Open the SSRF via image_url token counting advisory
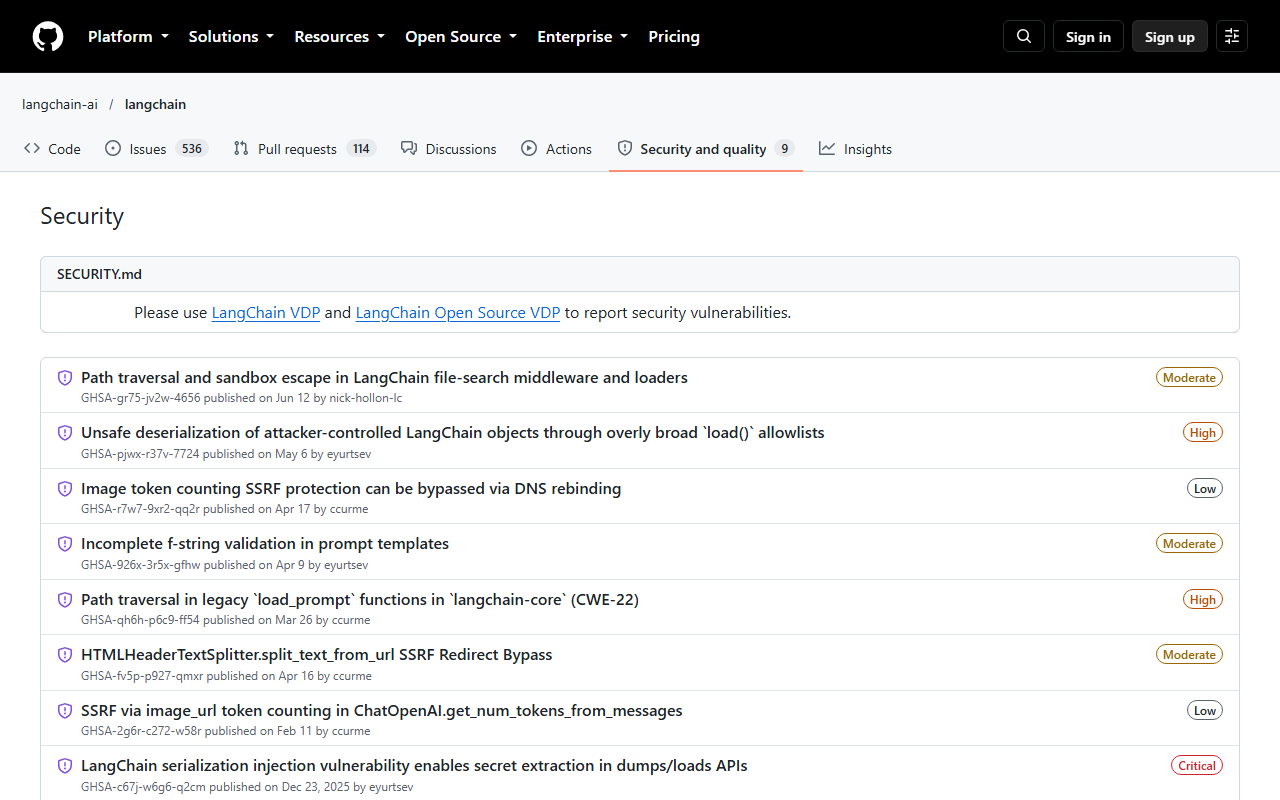 (382, 710)
